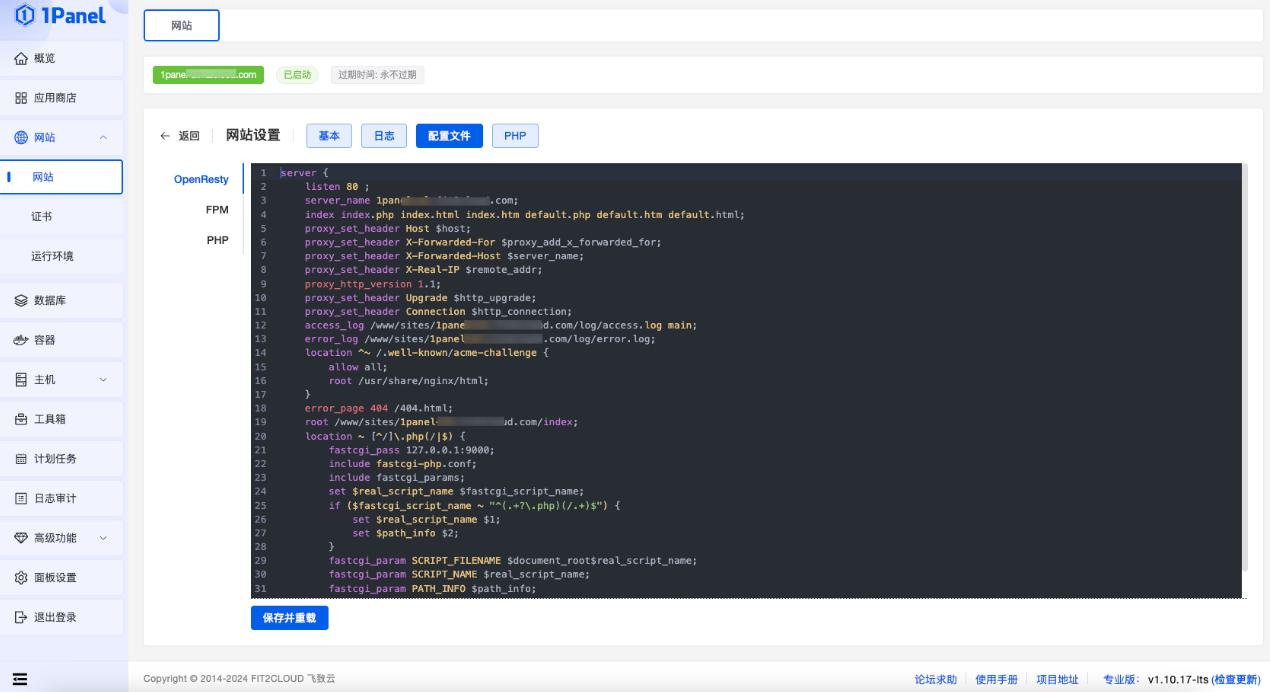Click the panel settings gear icon
Viewport: 1270px width, 692px height.
coord(21,578)
